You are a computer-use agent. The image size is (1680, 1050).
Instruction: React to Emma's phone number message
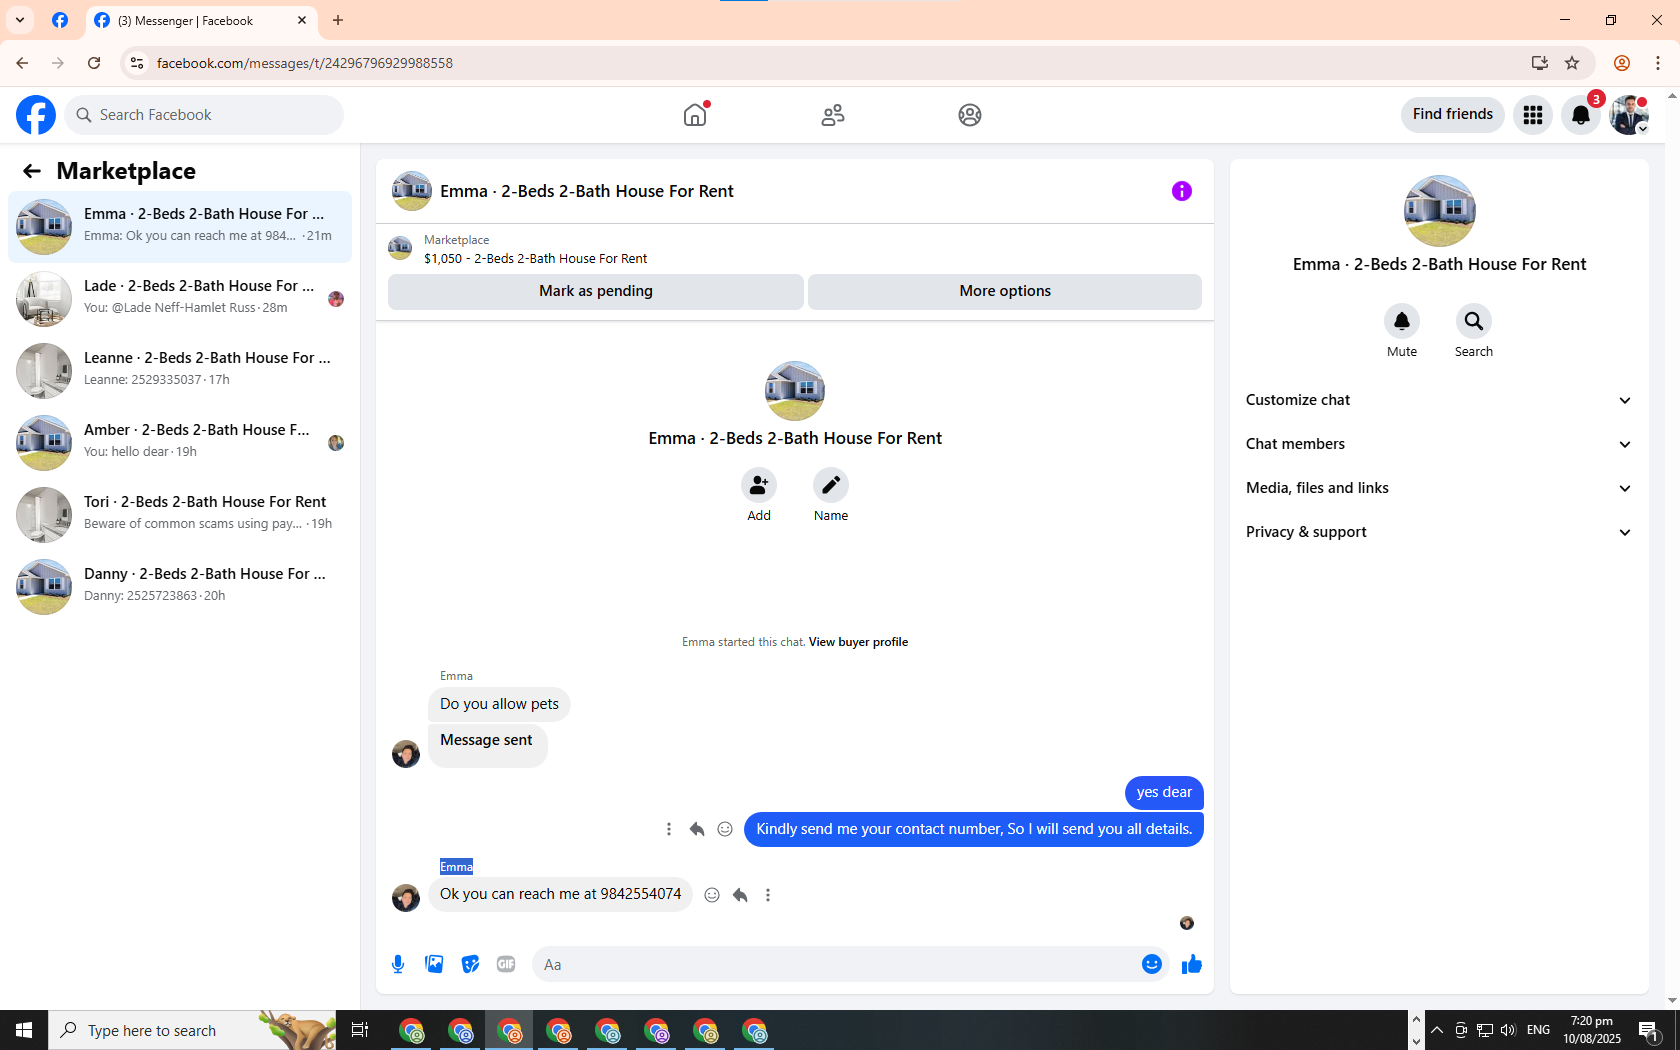712,895
